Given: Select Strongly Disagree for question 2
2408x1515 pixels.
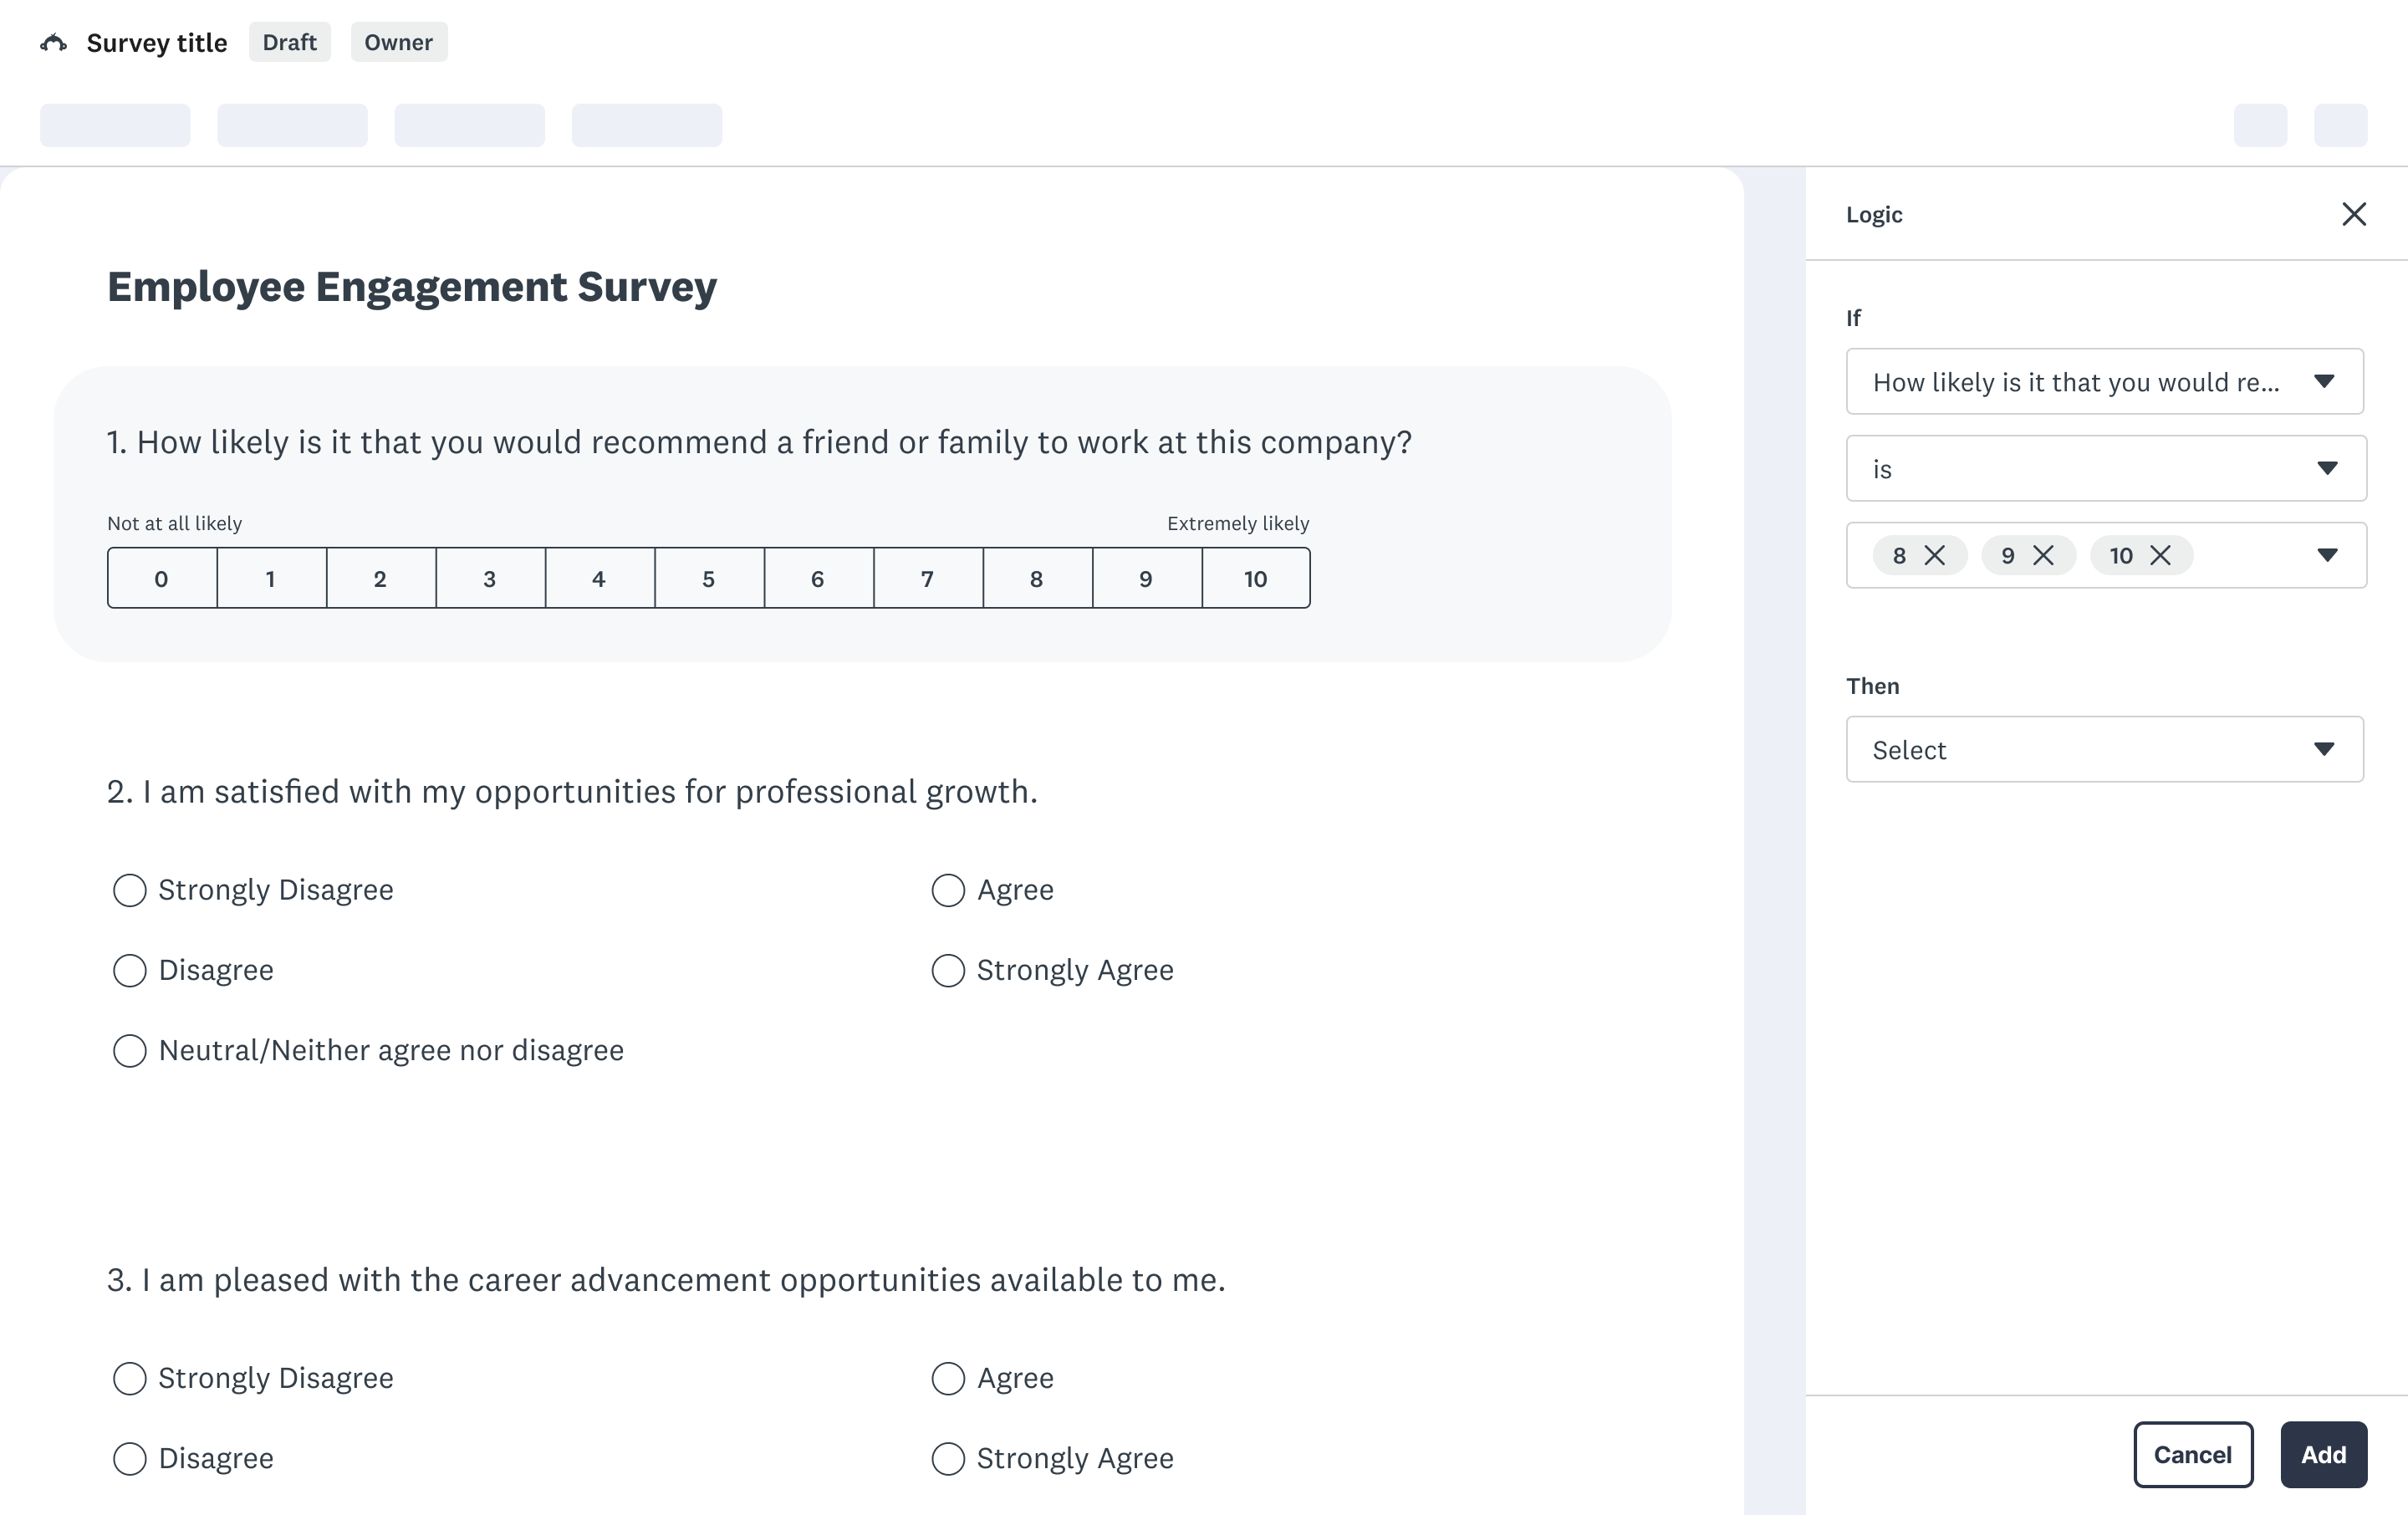Looking at the screenshot, I should pyautogui.click(x=130, y=890).
